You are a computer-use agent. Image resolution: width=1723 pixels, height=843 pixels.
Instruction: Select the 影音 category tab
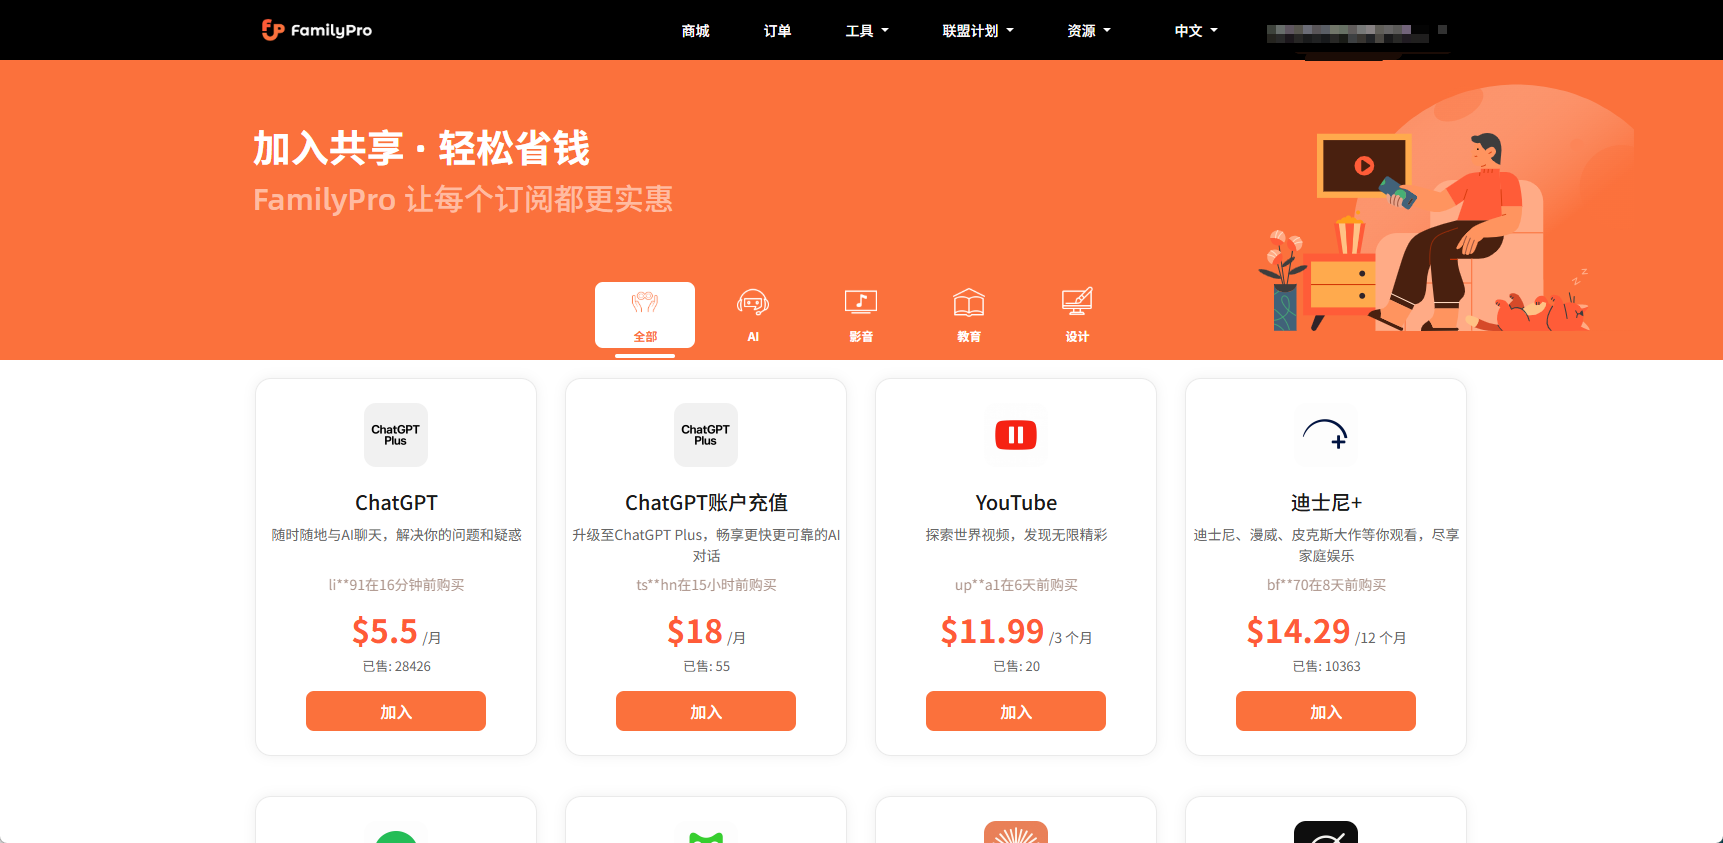(x=861, y=315)
